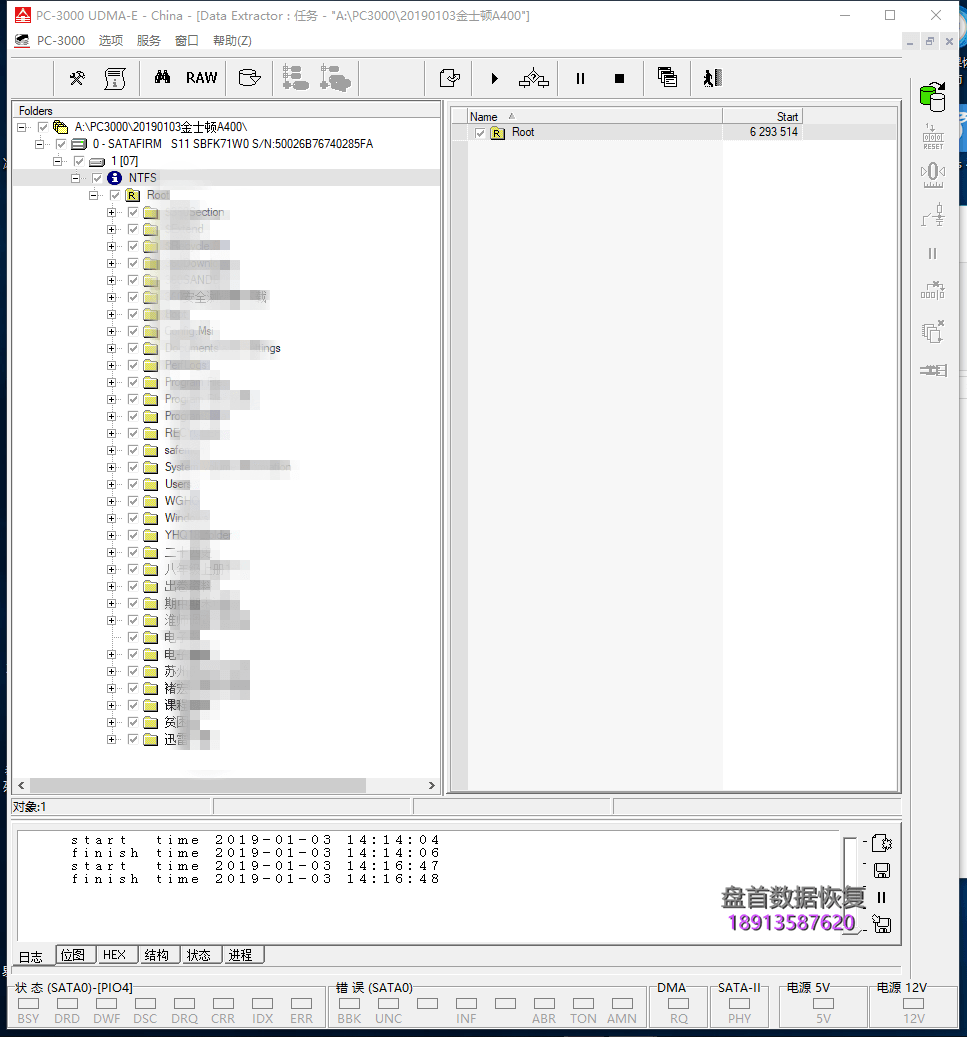Expand the WGH folder node

[x=111, y=501]
